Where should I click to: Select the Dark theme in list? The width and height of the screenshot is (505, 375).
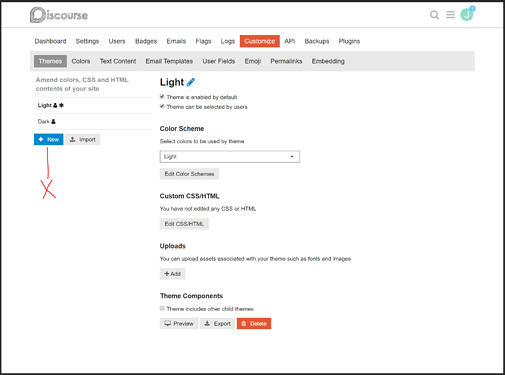point(93,122)
